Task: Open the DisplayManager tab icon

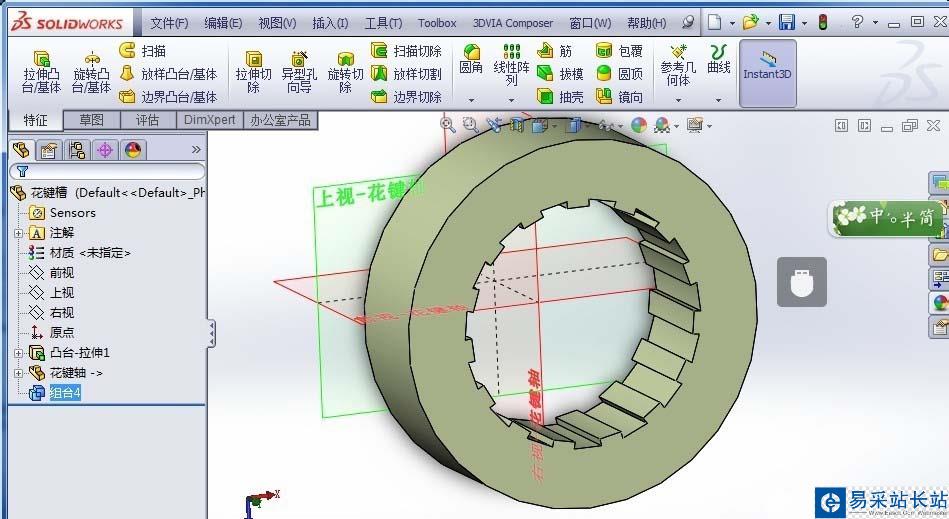Action: point(133,150)
